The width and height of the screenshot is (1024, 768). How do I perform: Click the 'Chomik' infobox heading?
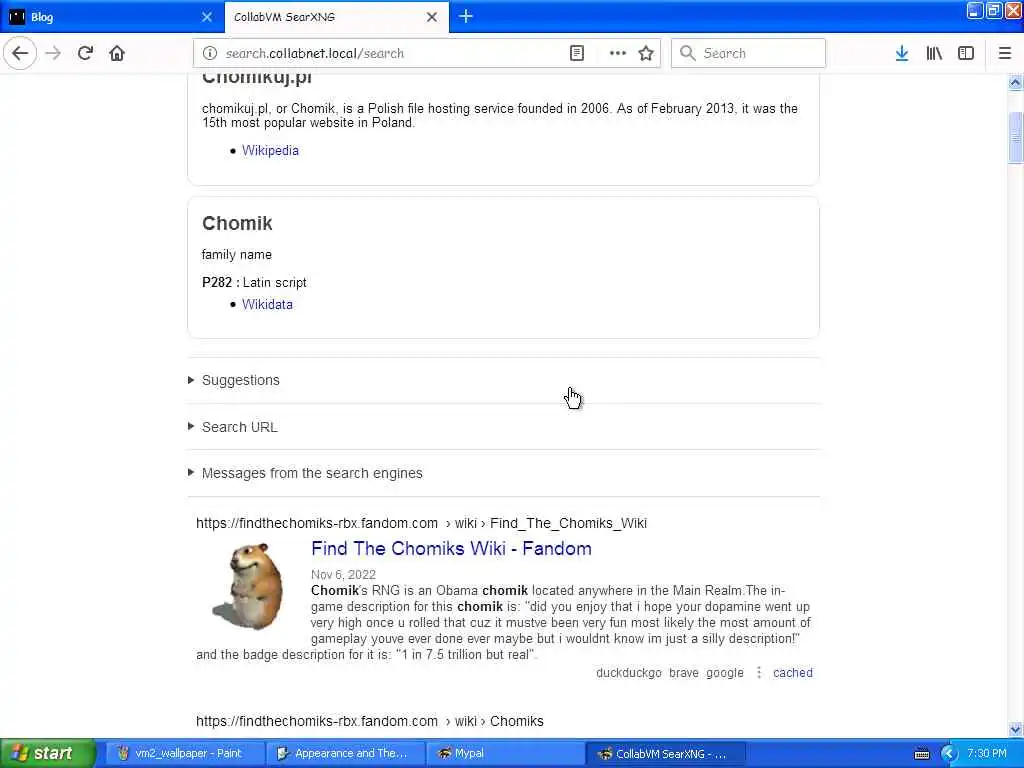[x=237, y=223]
